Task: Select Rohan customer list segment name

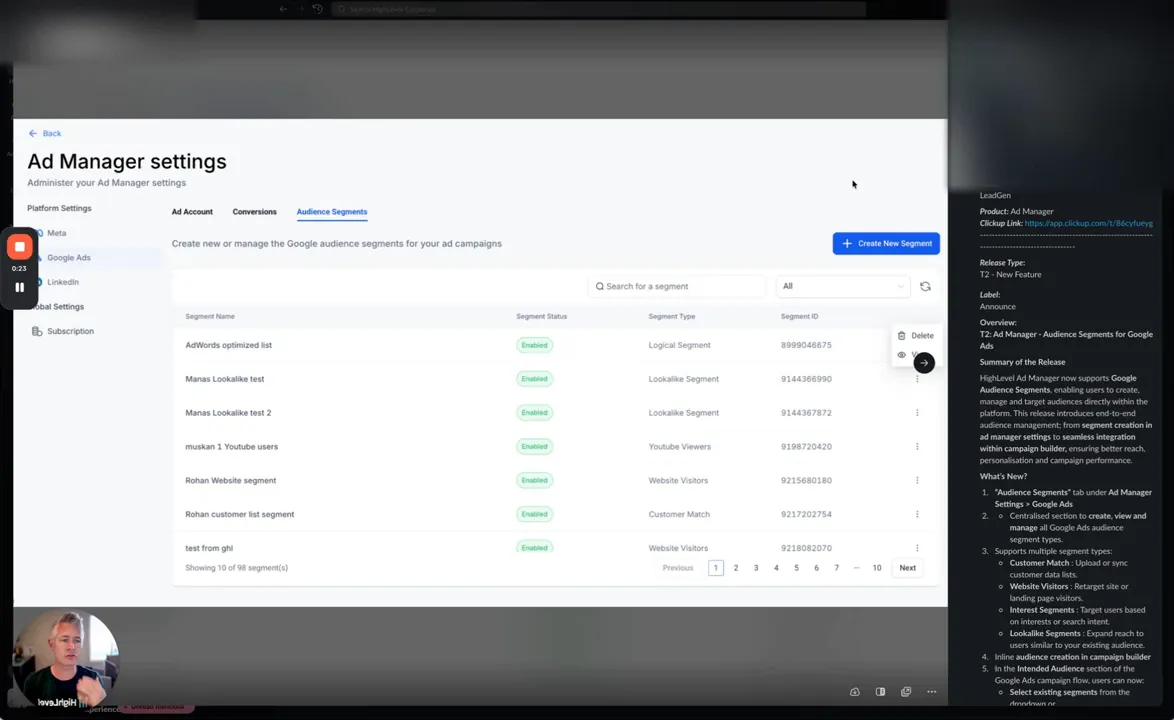Action: click(240, 514)
